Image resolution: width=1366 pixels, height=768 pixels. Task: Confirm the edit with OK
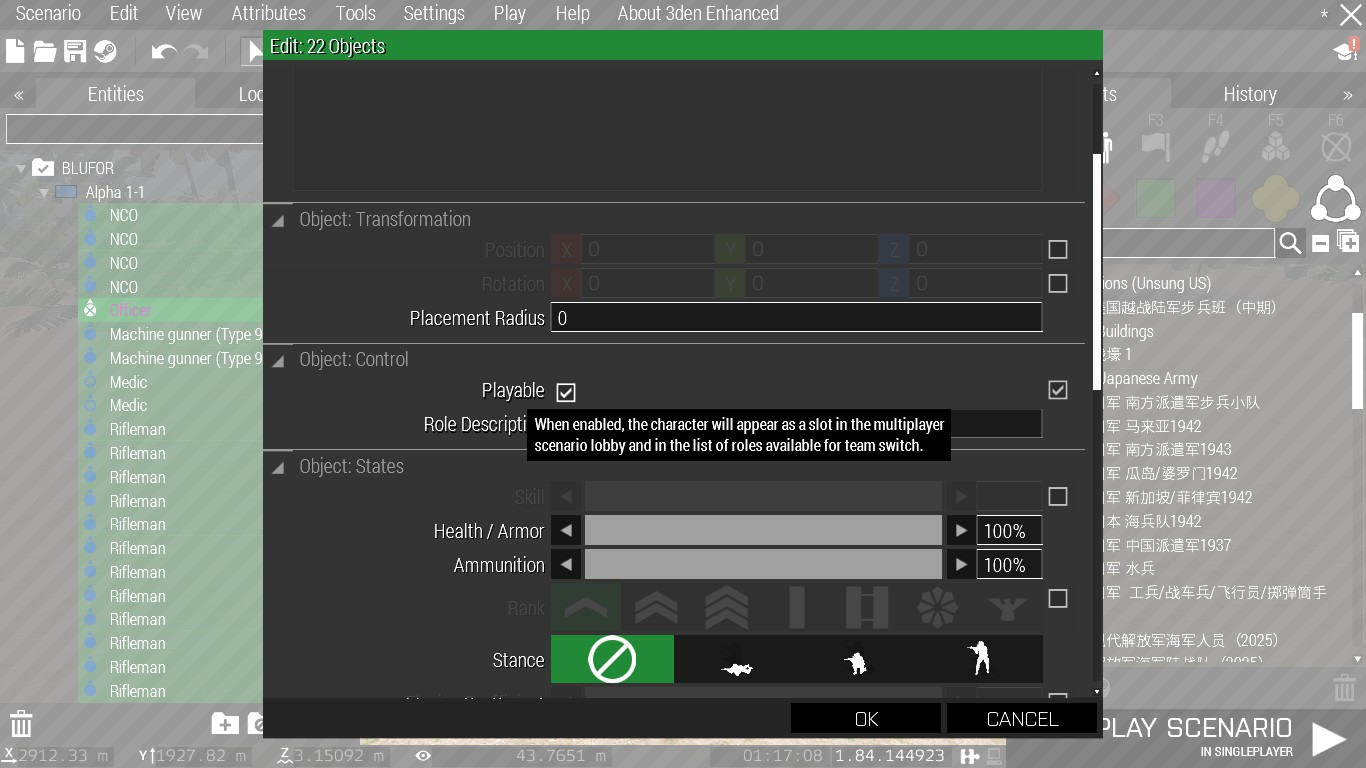pos(866,719)
